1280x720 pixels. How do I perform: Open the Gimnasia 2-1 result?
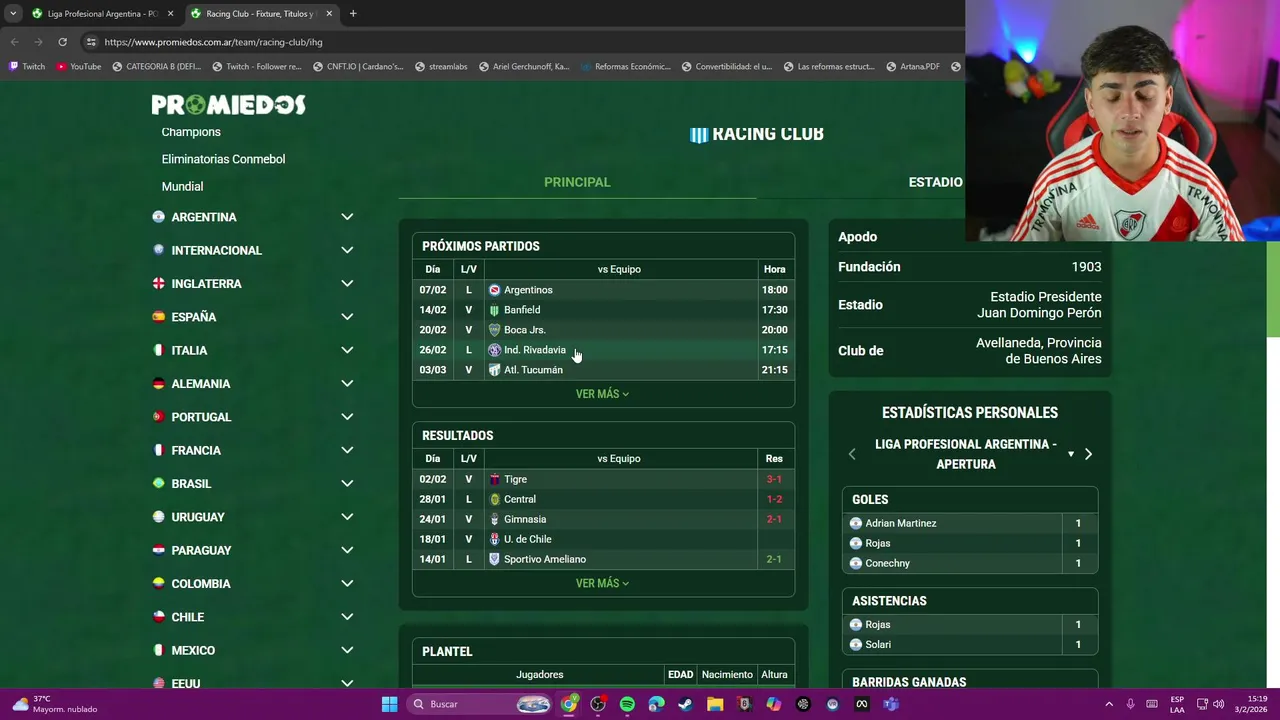coord(603,519)
